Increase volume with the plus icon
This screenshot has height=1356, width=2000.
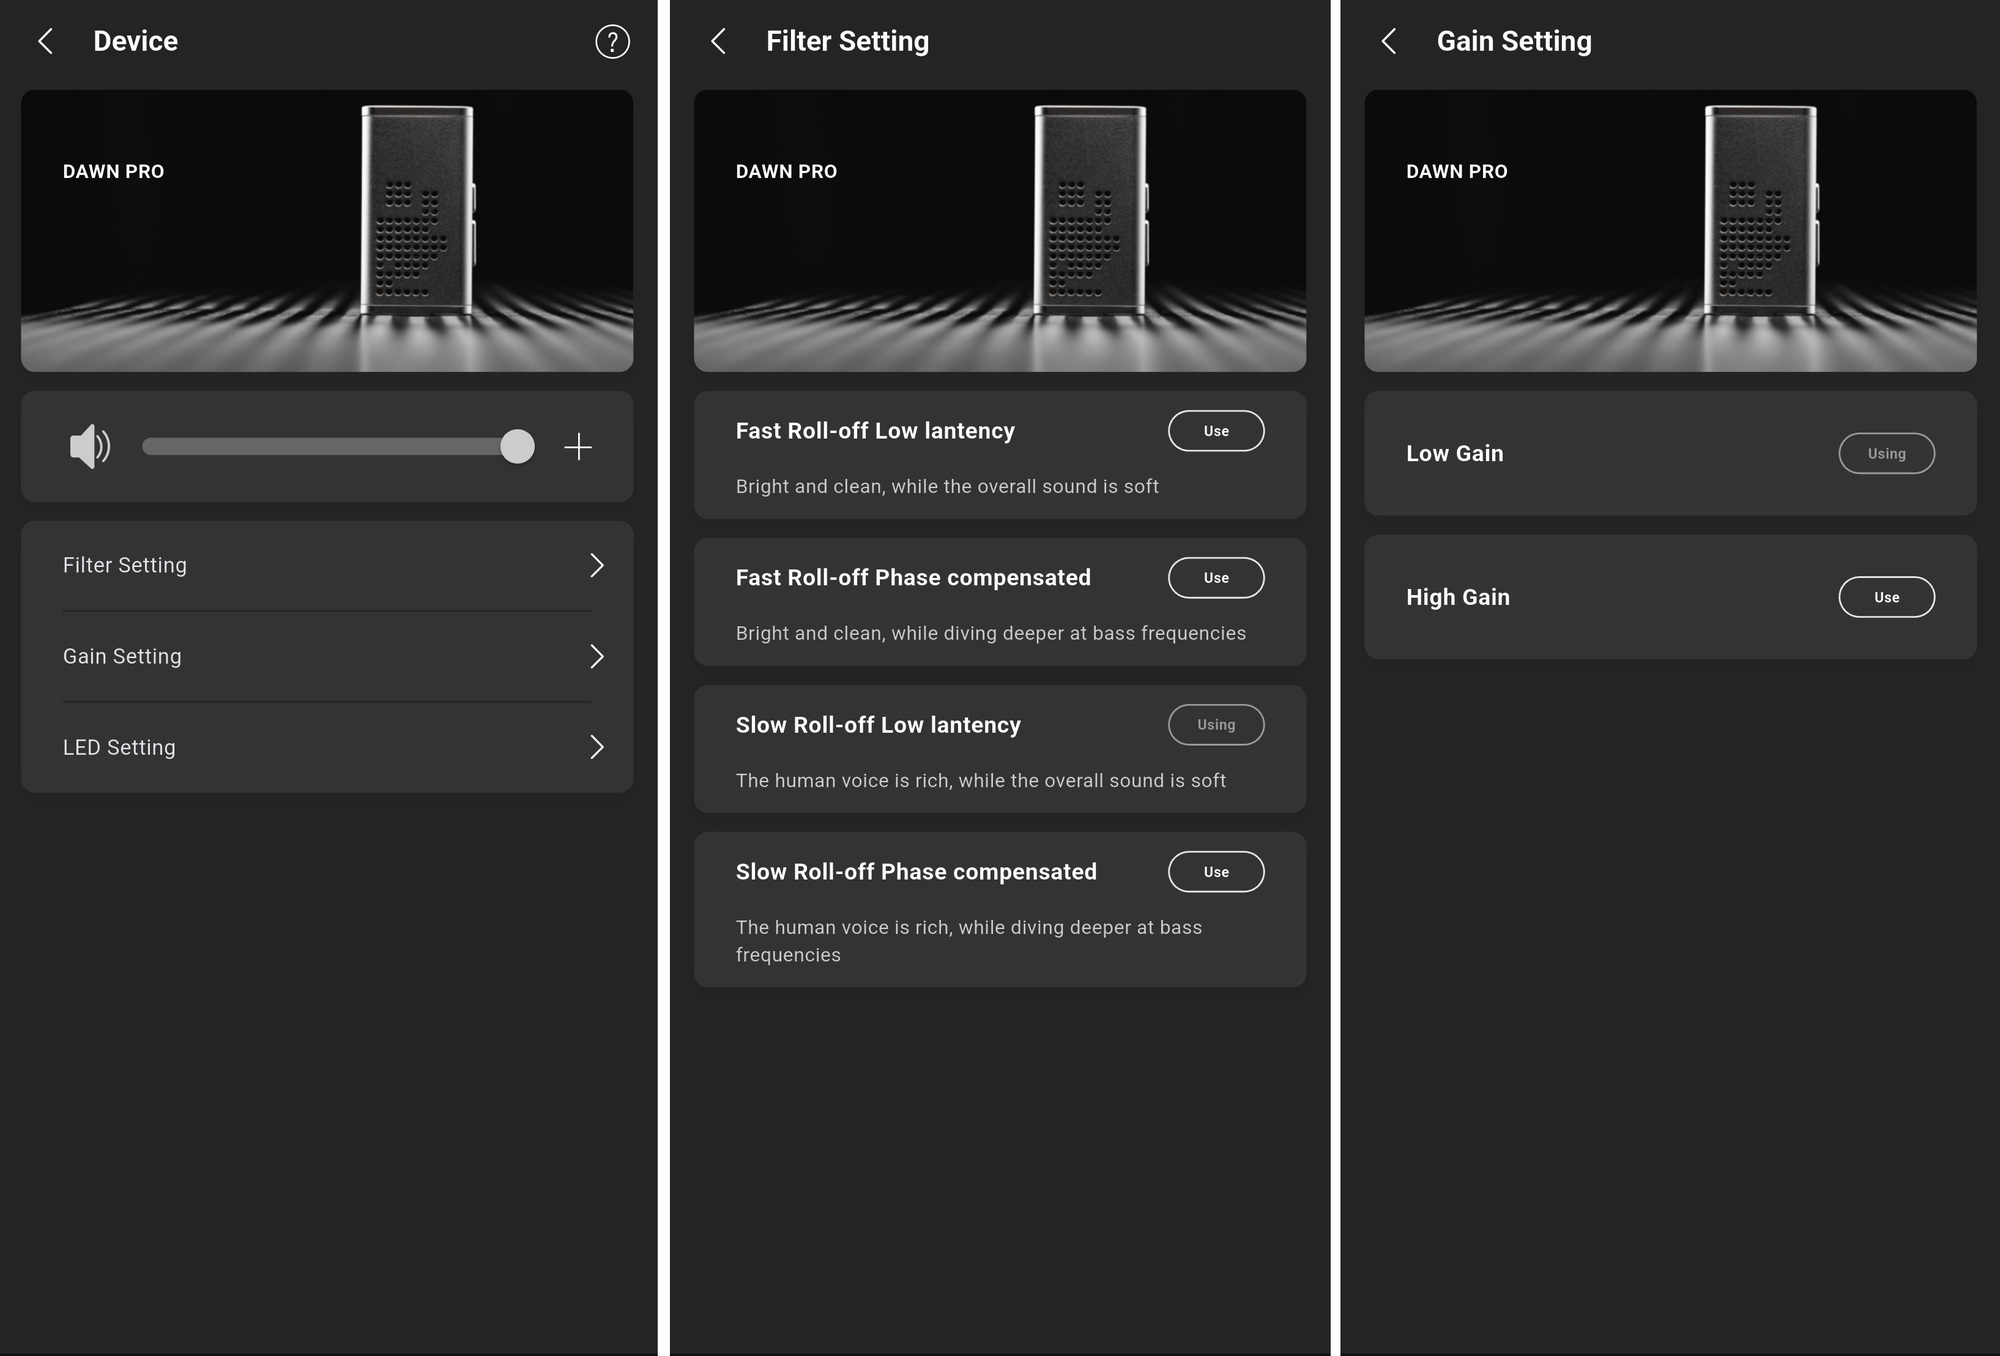tap(578, 446)
